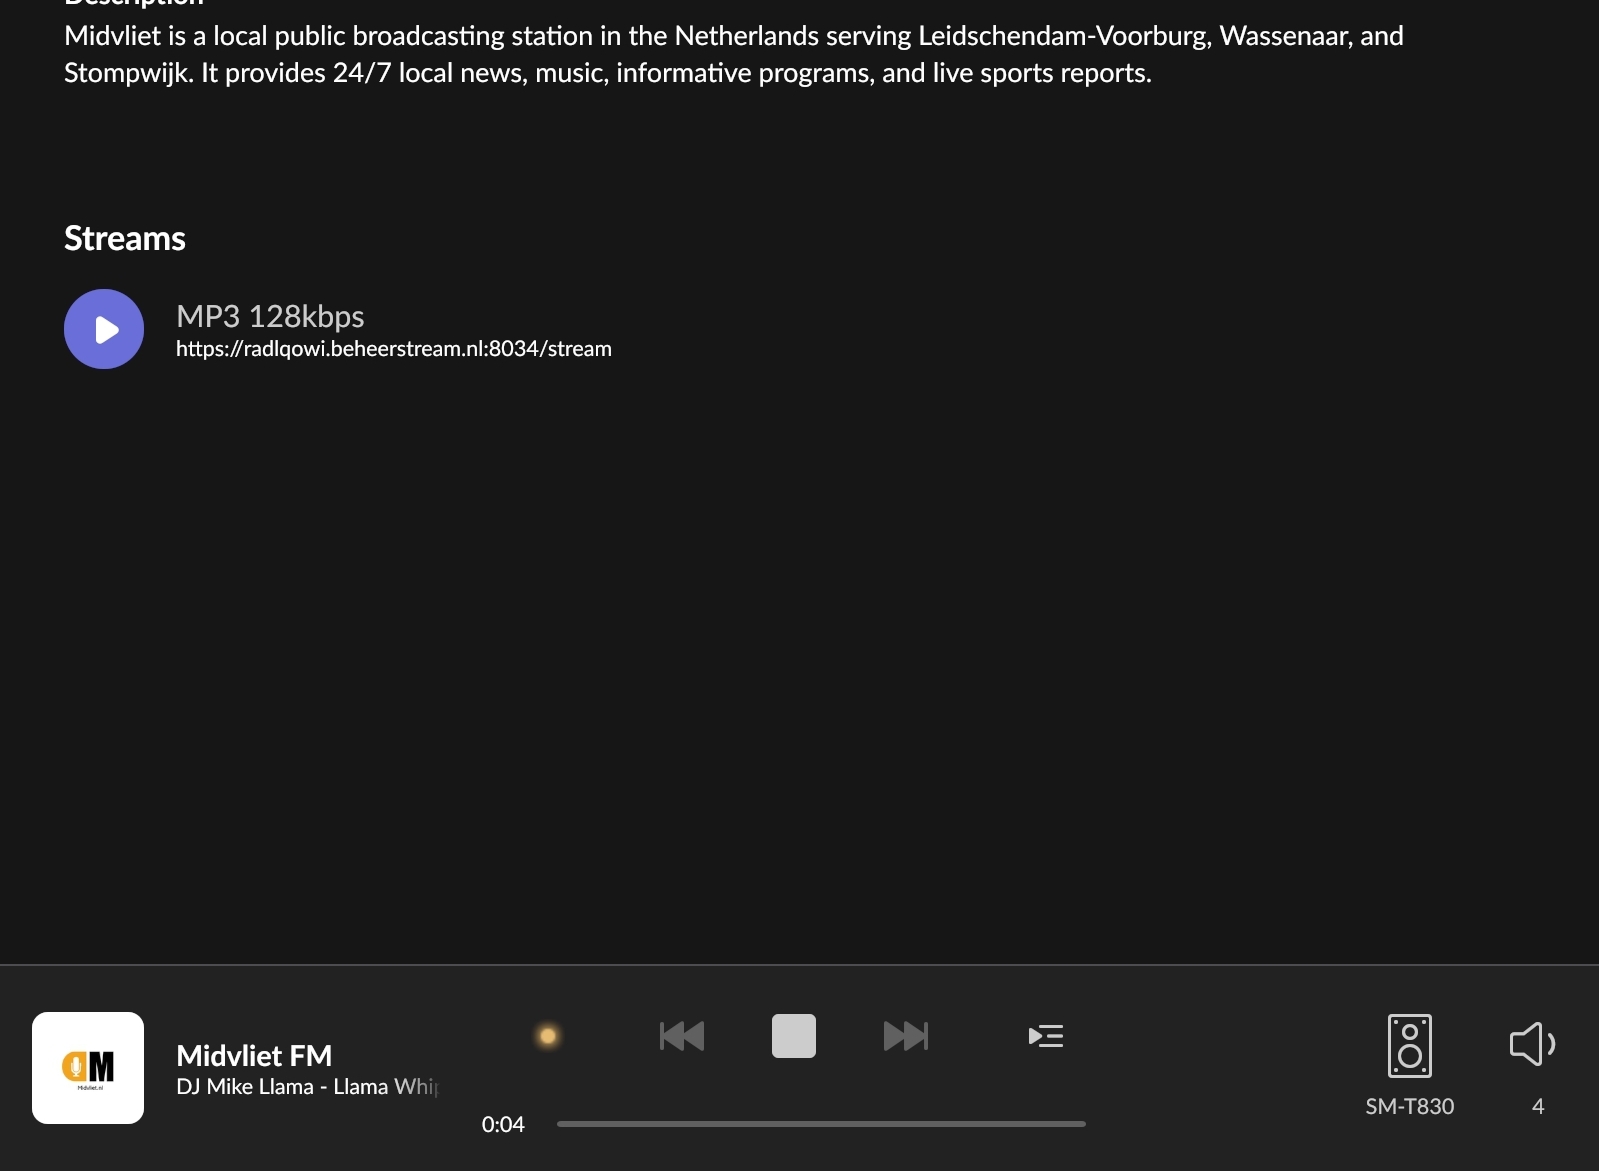Select the MP3 128kbps stream label

(x=270, y=316)
